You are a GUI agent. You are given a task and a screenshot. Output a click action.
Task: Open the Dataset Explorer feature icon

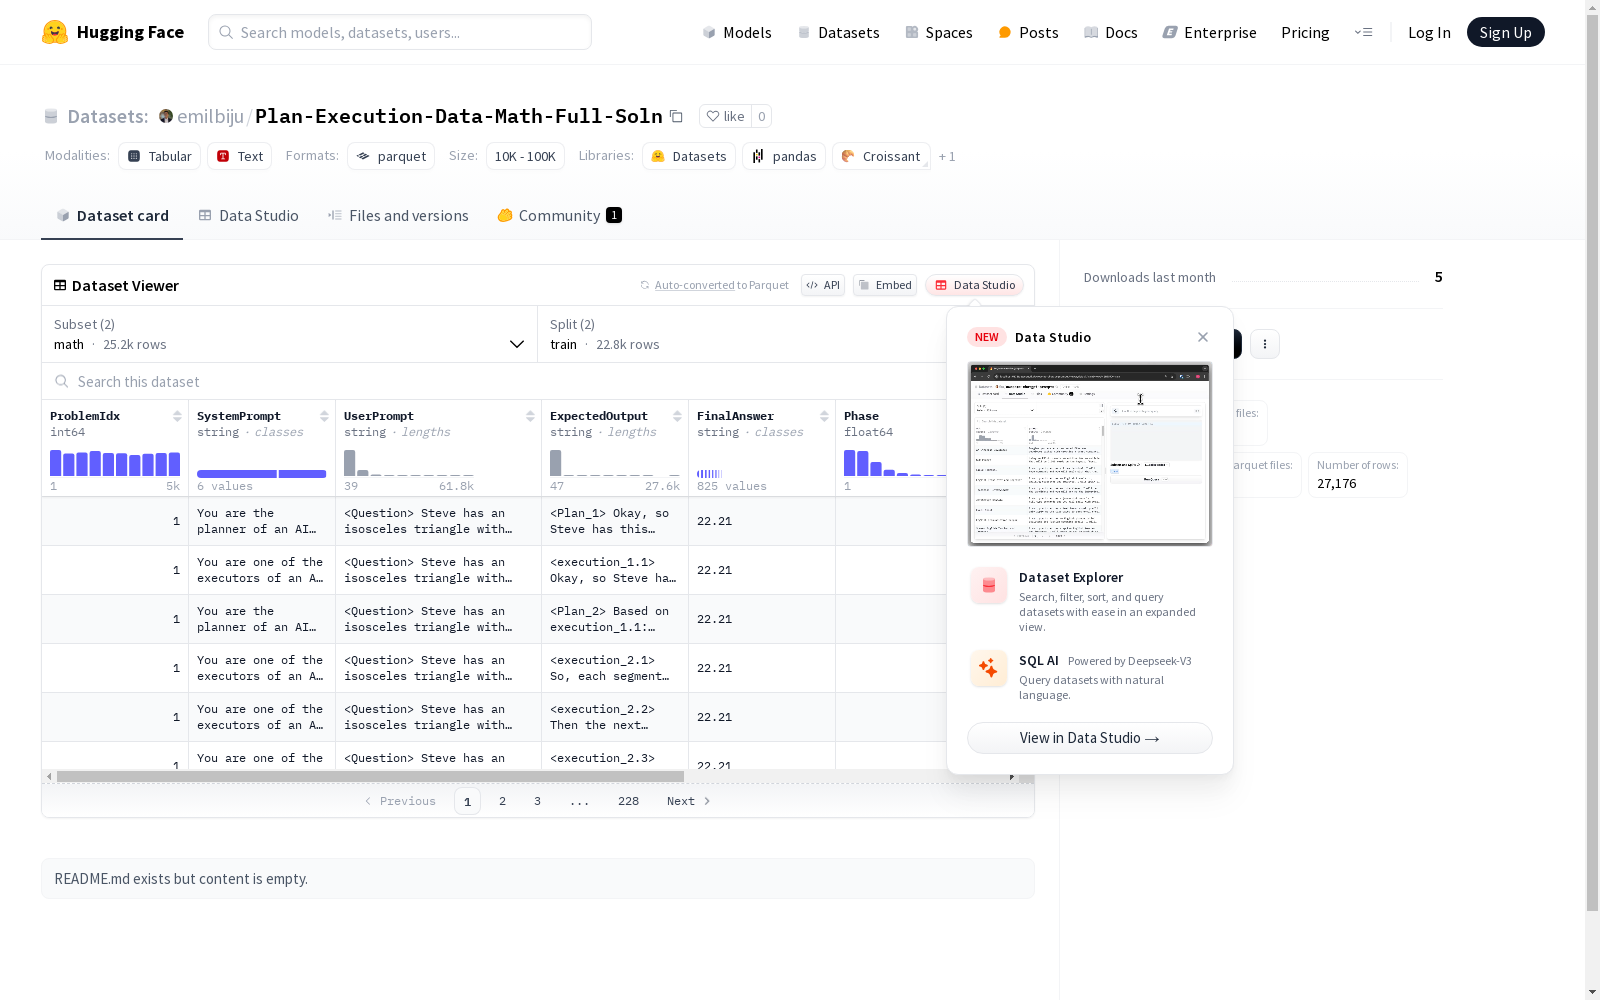[x=989, y=586]
